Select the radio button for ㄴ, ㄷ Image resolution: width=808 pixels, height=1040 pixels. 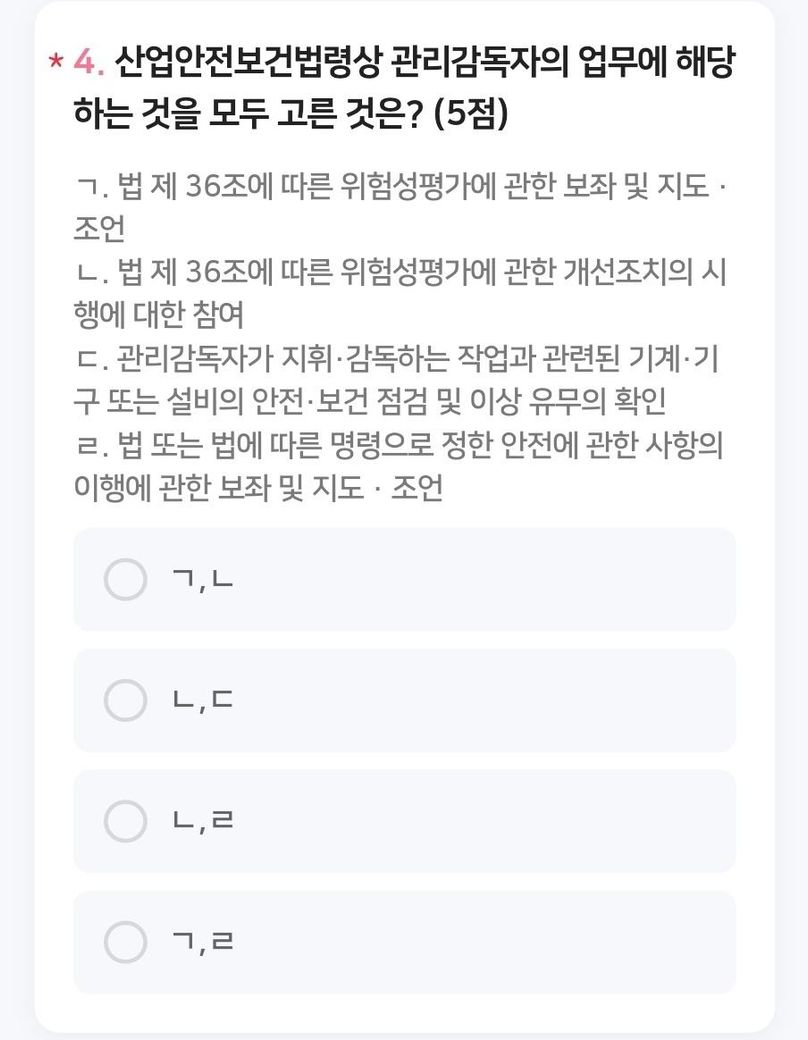126,700
